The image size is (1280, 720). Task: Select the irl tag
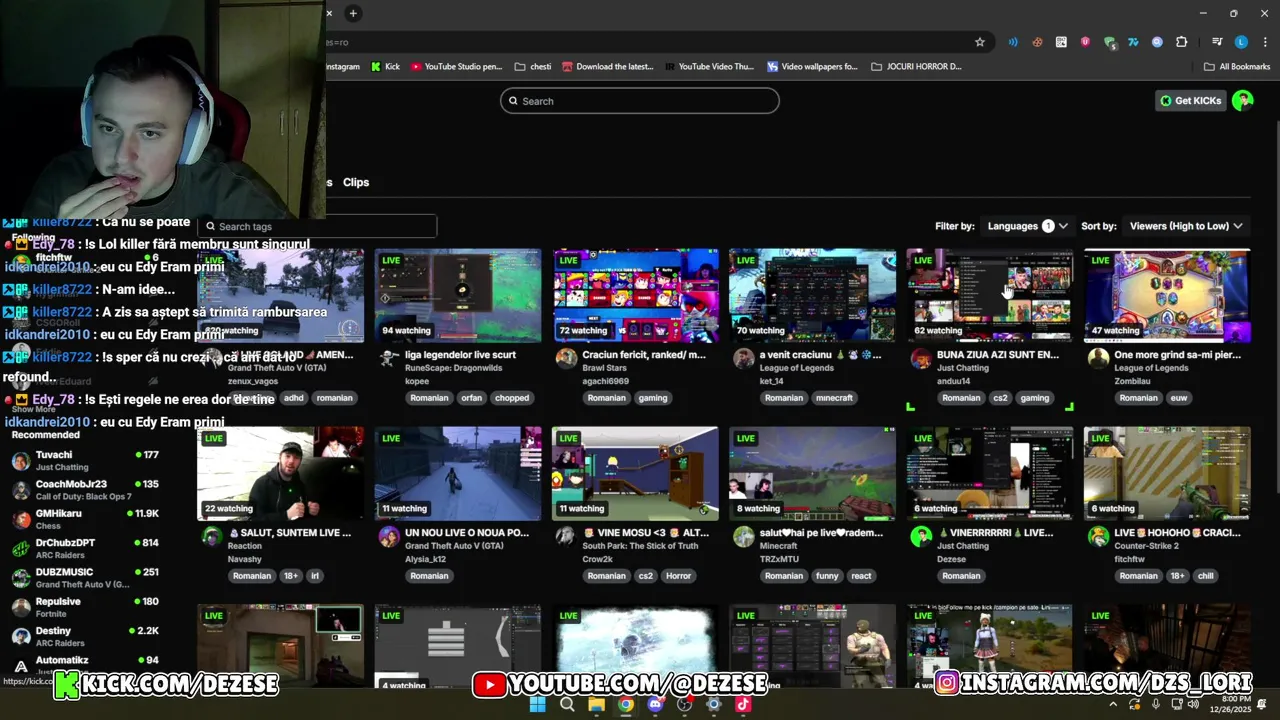[314, 576]
